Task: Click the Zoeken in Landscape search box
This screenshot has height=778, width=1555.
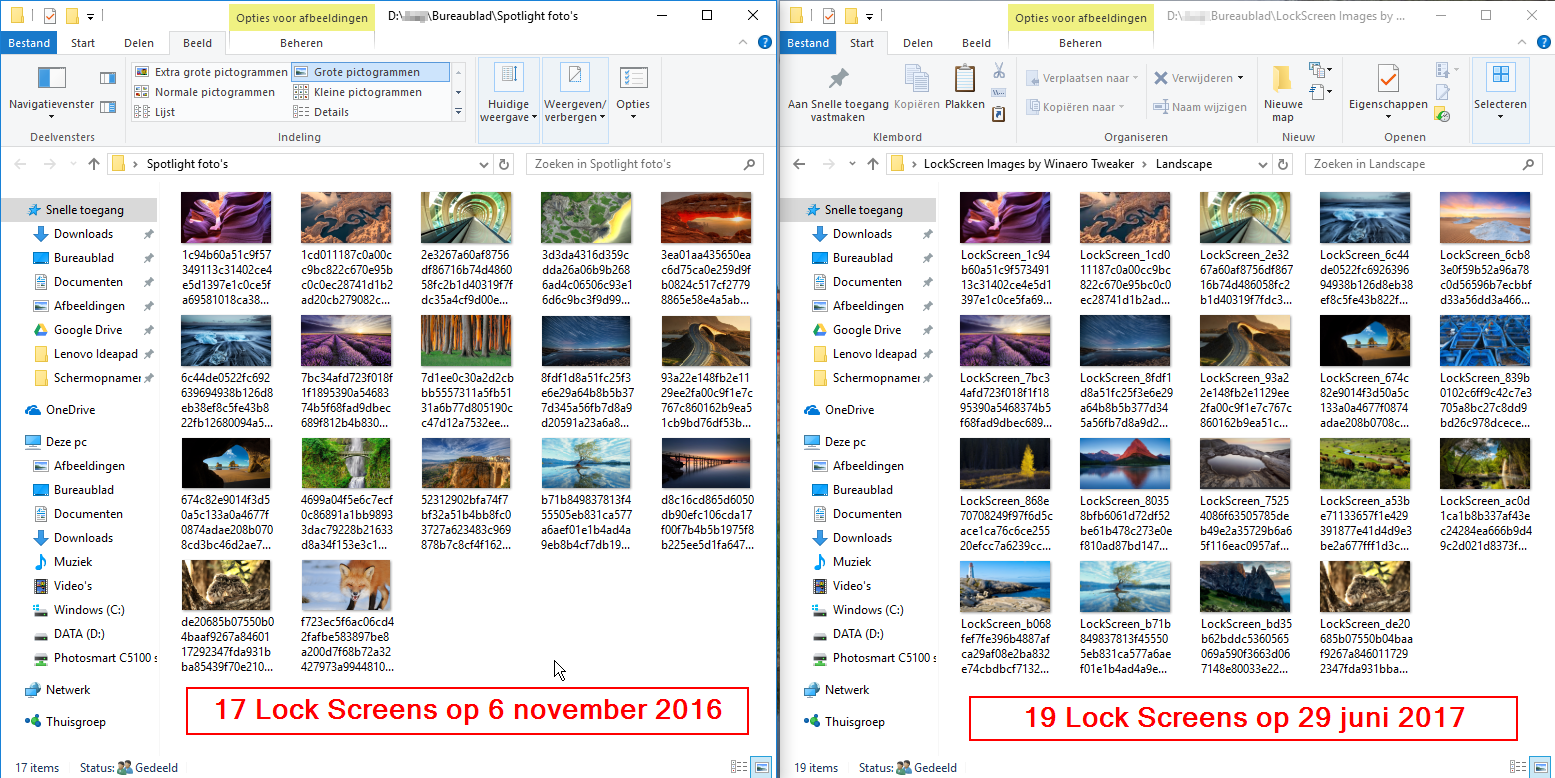Action: (1420, 164)
